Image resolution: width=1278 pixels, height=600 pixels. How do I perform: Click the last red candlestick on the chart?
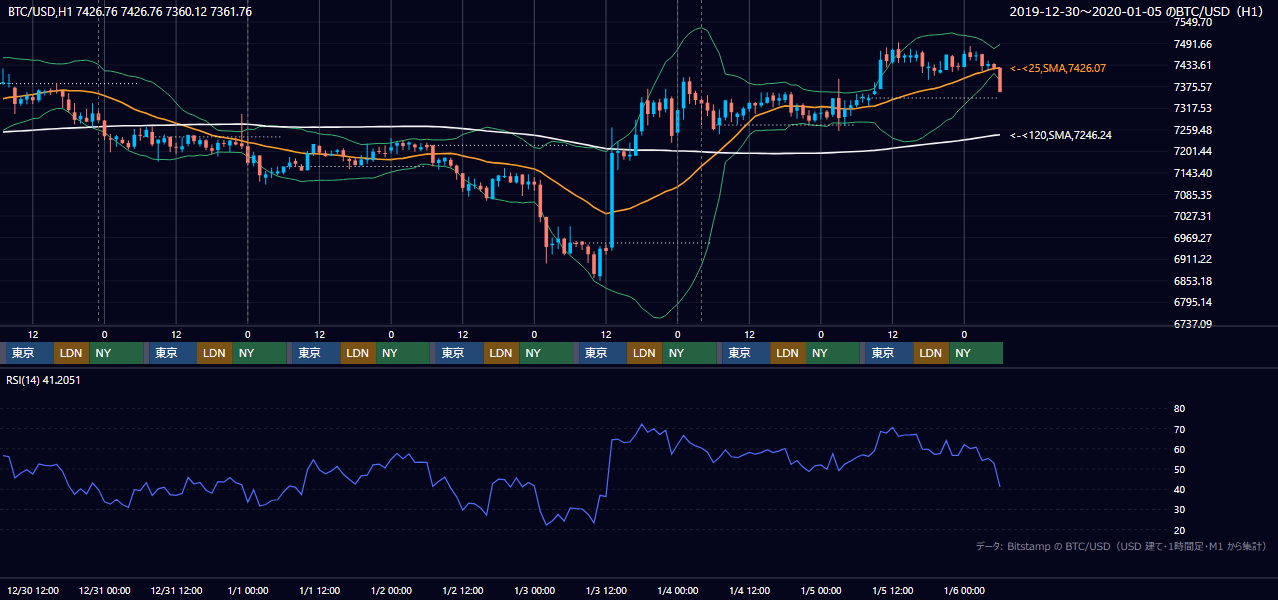pos(1000,80)
